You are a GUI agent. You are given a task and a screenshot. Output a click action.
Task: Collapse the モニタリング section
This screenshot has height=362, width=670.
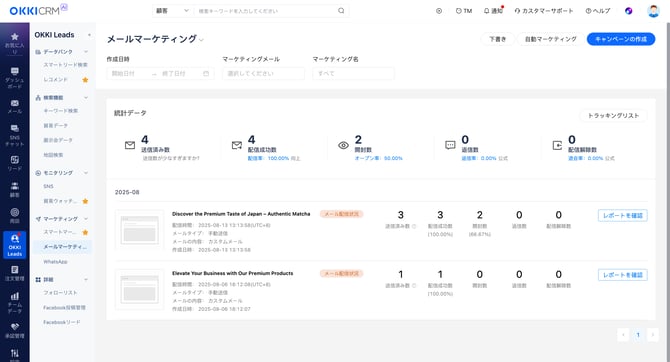click(x=86, y=173)
